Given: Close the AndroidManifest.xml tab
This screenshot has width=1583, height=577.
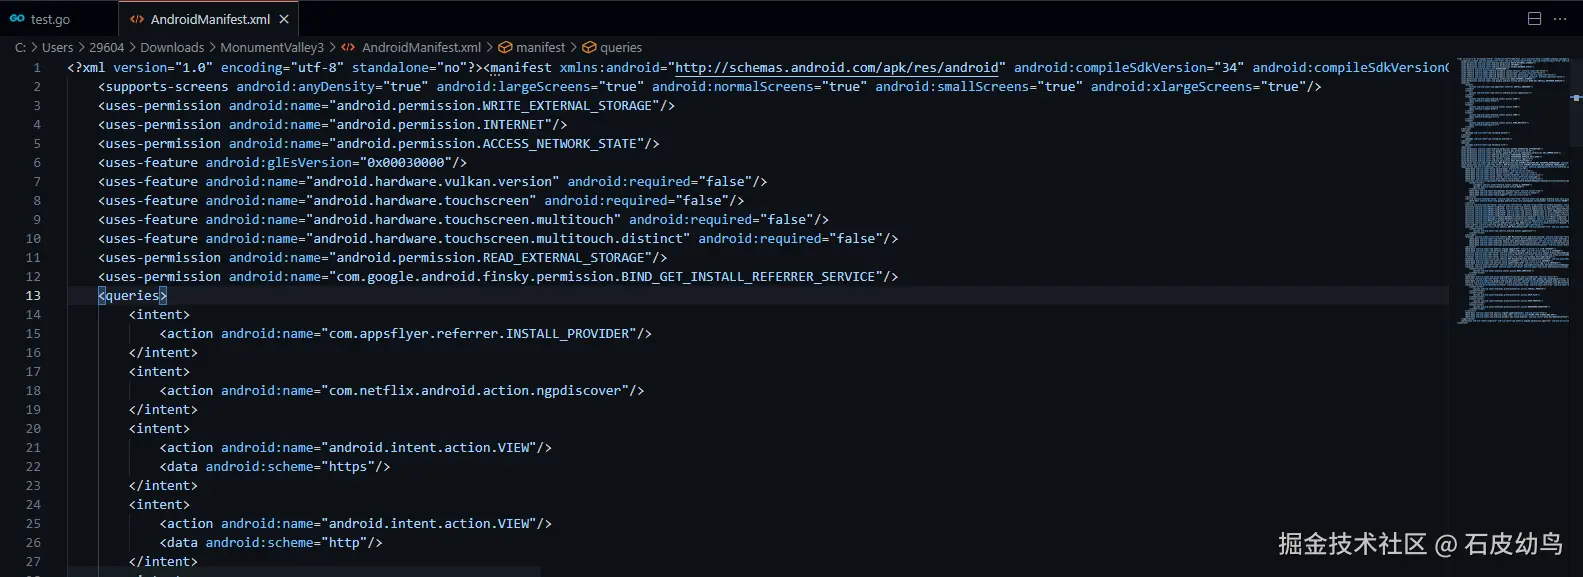Looking at the screenshot, I should pos(285,19).
